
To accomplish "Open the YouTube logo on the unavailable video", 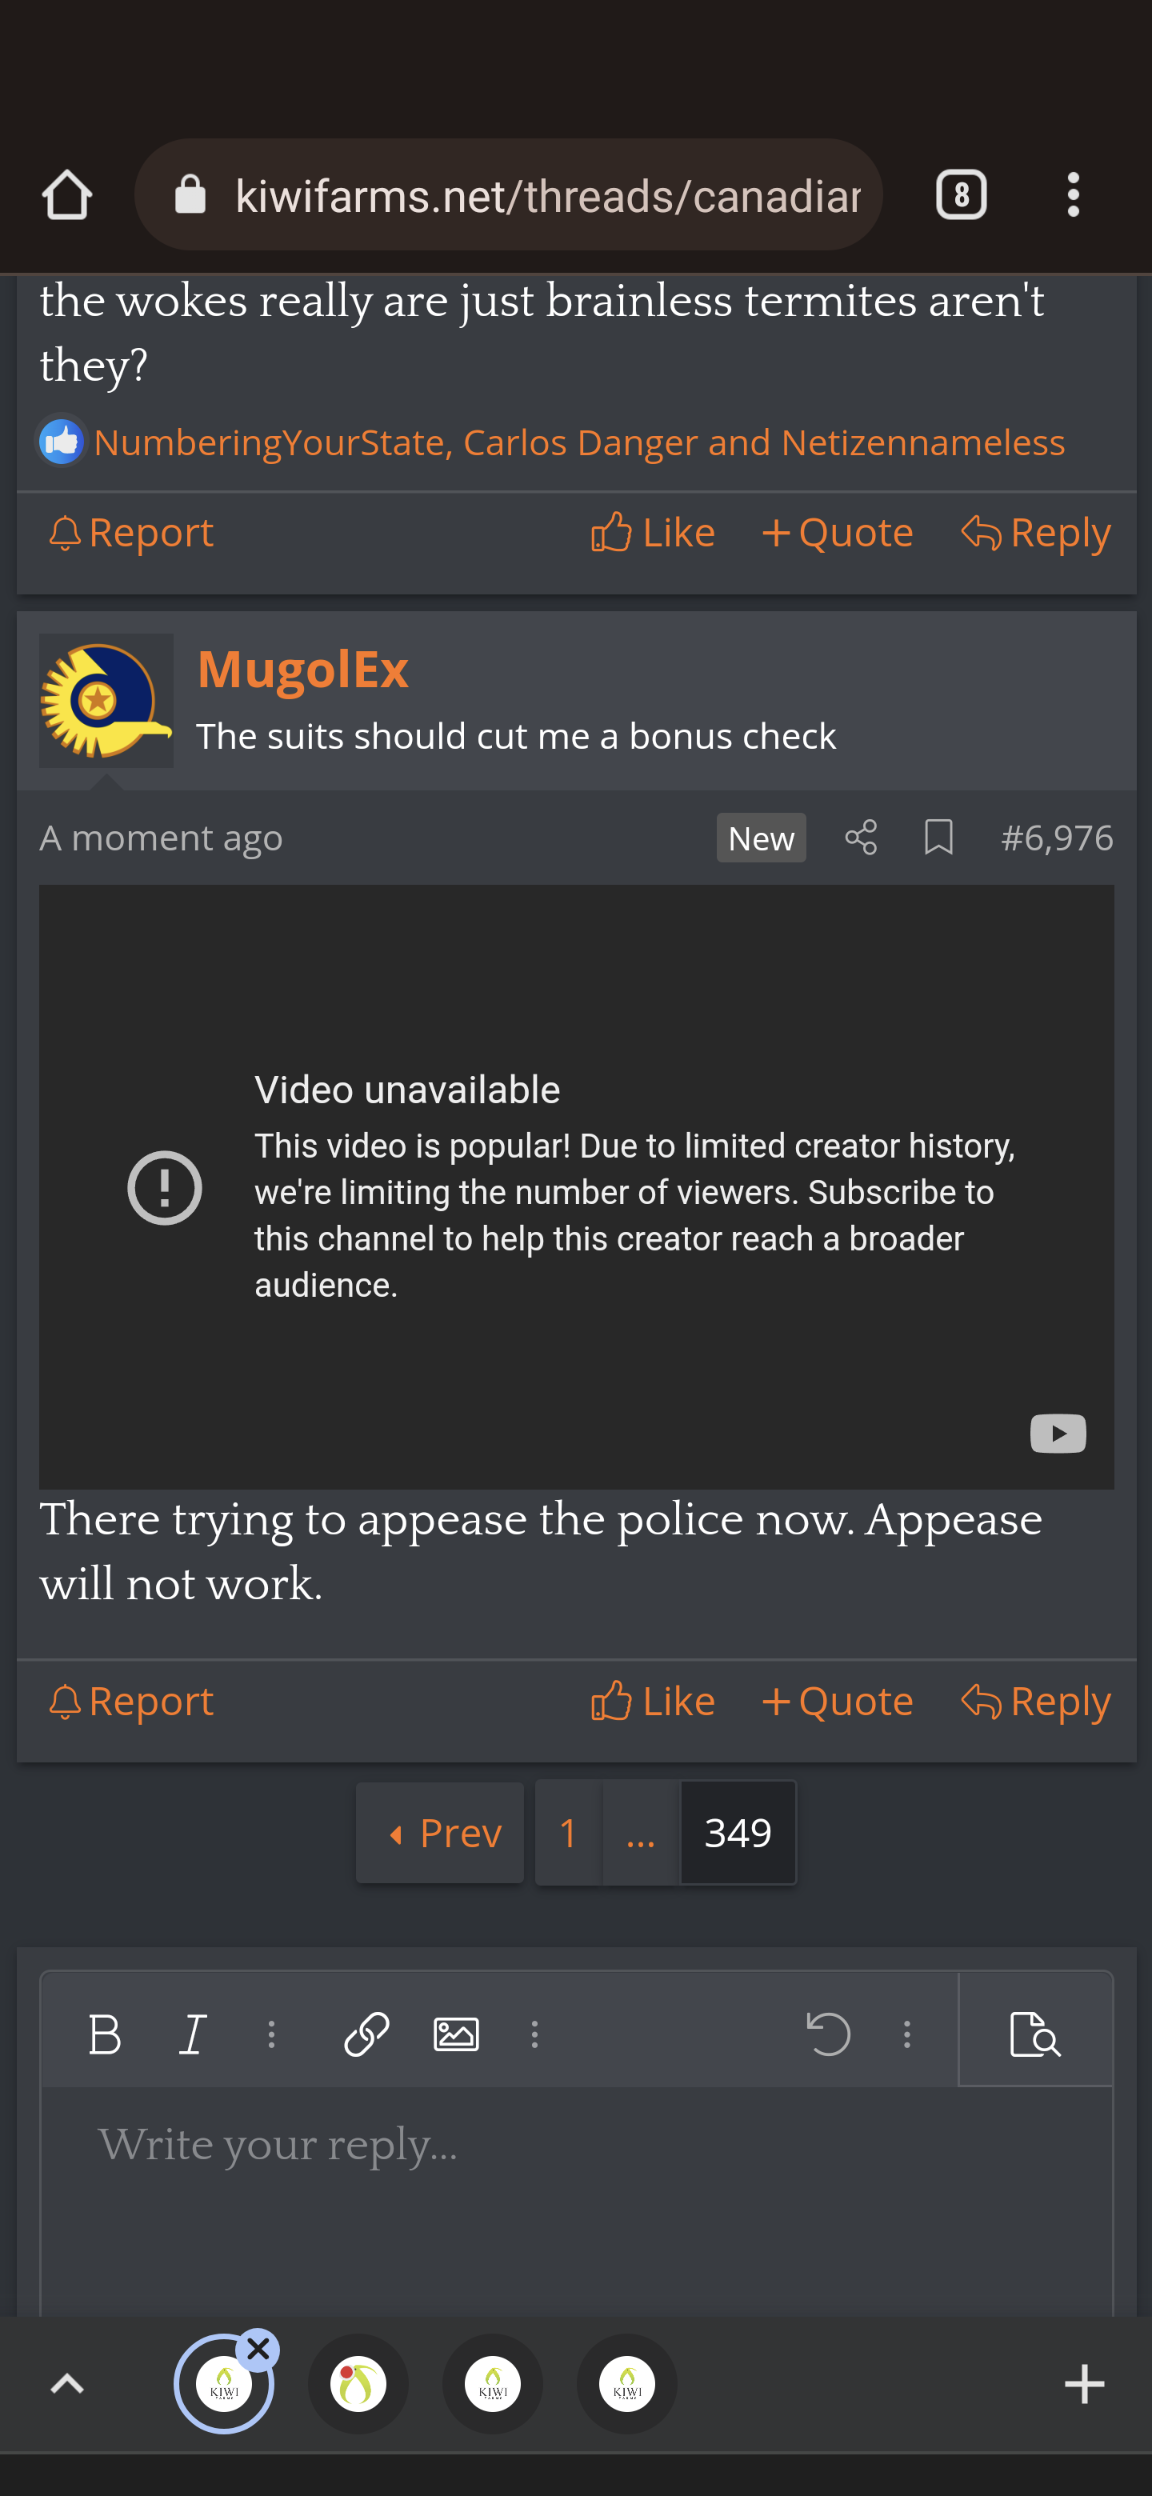I will [1058, 1433].
